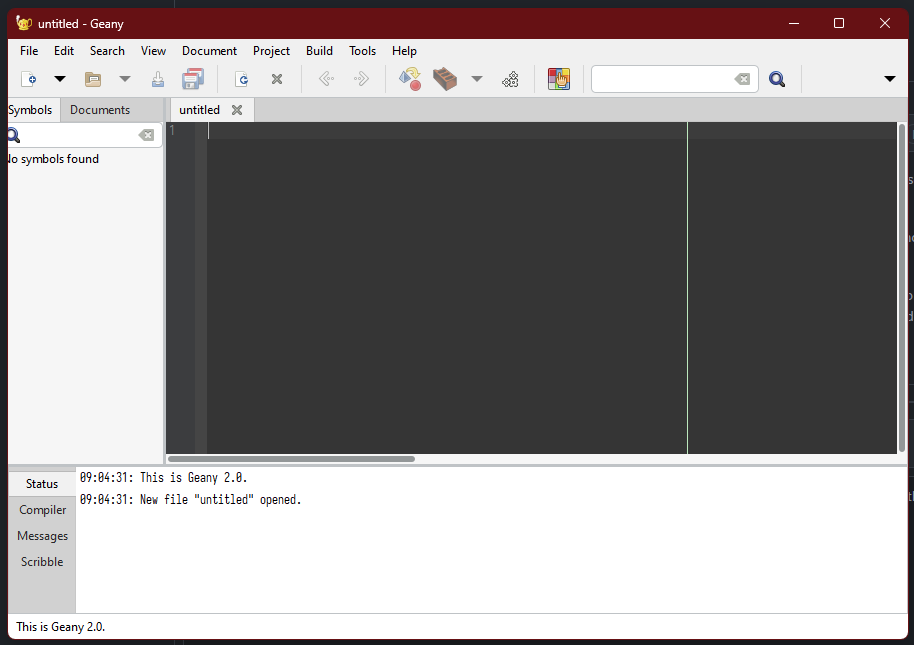This screenshot has width=914, height=645.
Task: Reload the current file from disk
Action: pos(241,78)
